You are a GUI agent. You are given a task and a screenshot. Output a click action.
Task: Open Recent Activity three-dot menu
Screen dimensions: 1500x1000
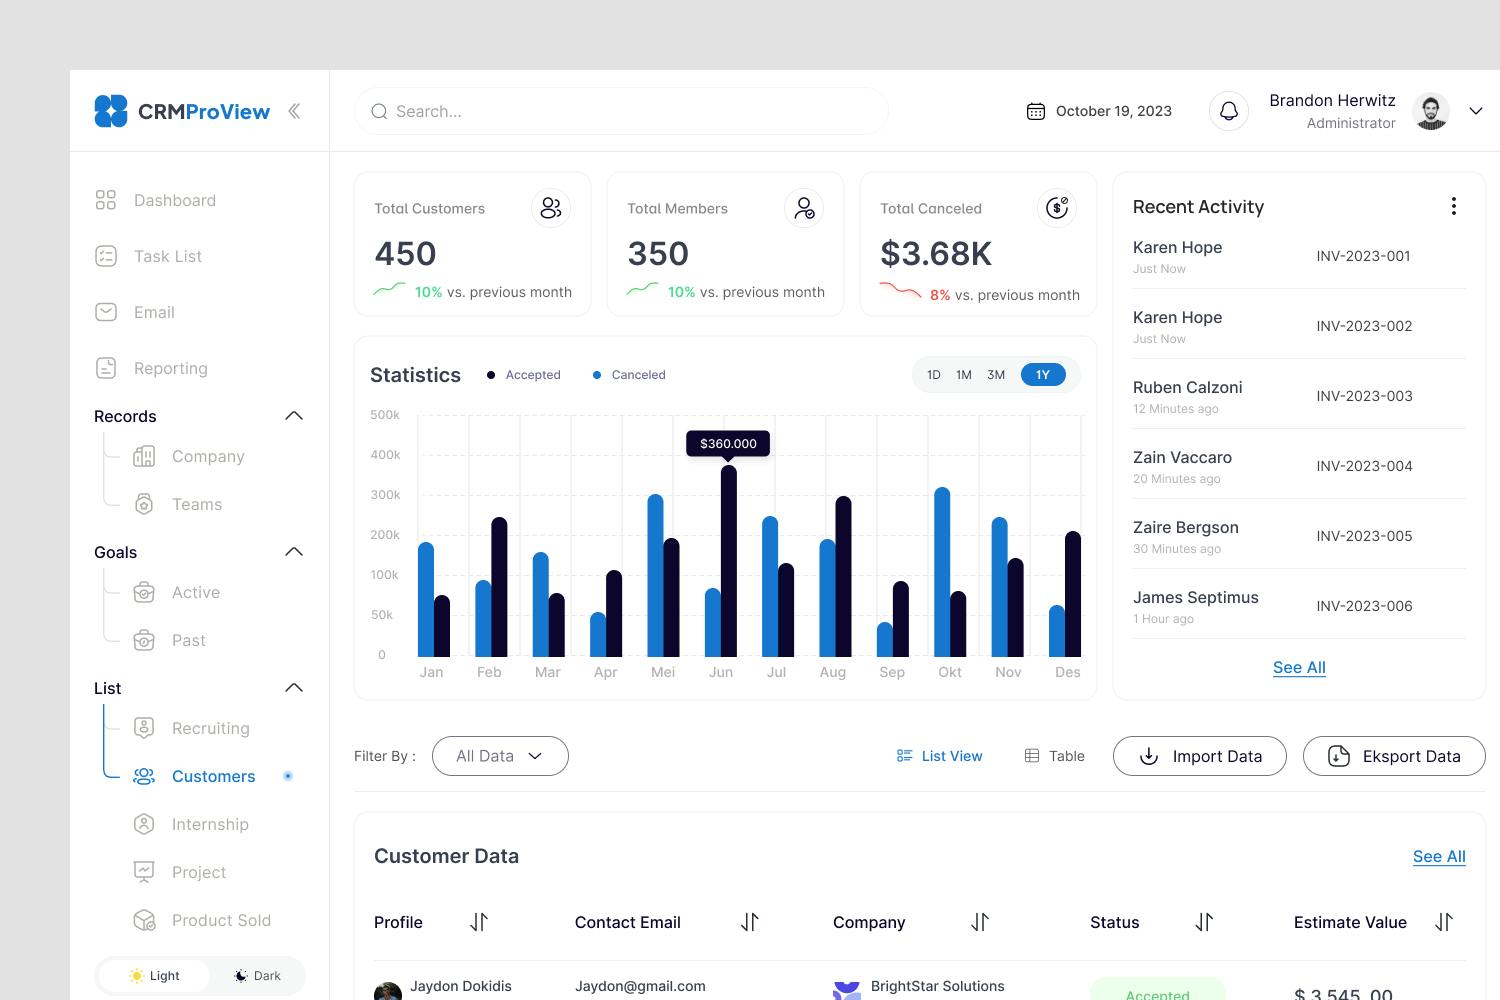[x=1453, y=206]
